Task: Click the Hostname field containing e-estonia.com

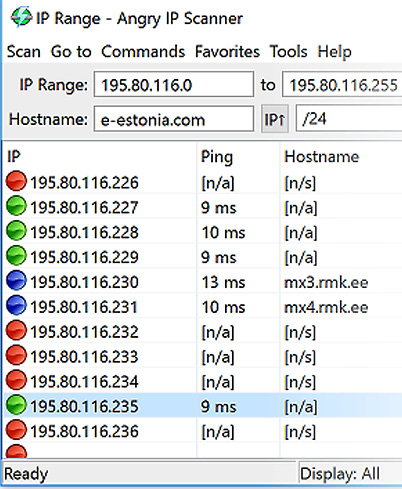Action: pyautogui.click(x=174, y=119)
